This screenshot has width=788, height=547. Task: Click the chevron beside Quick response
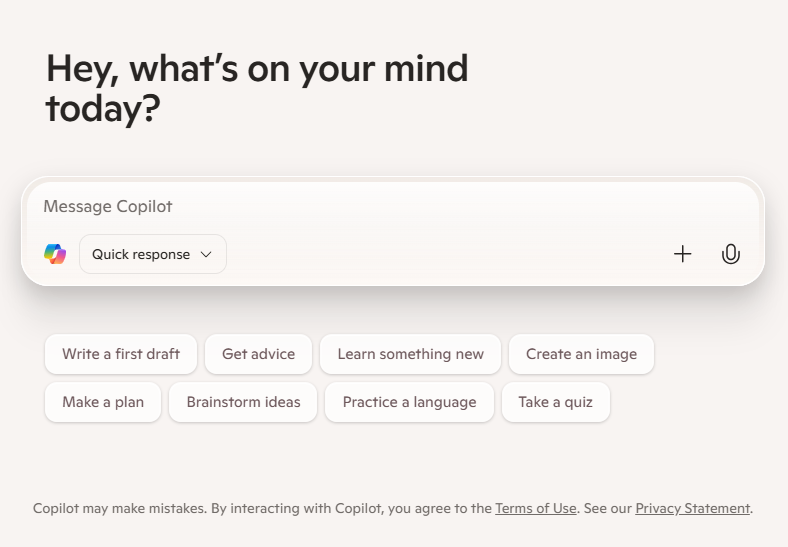tap(206, 254)
